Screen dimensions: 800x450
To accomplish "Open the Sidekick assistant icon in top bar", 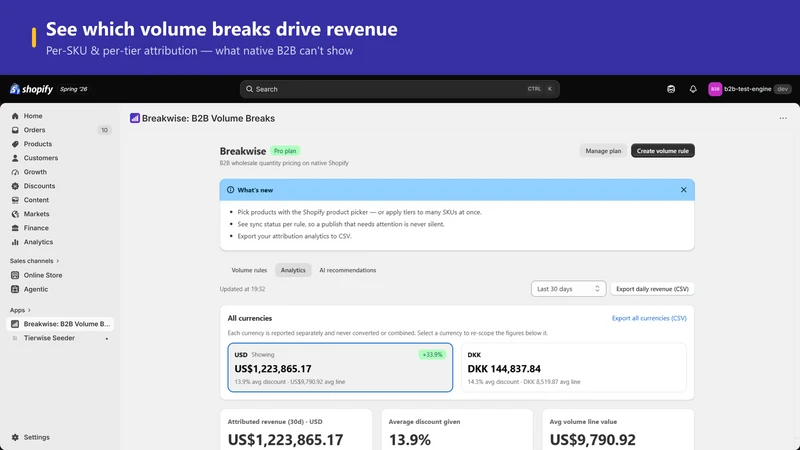I will [x=671, y=89].
